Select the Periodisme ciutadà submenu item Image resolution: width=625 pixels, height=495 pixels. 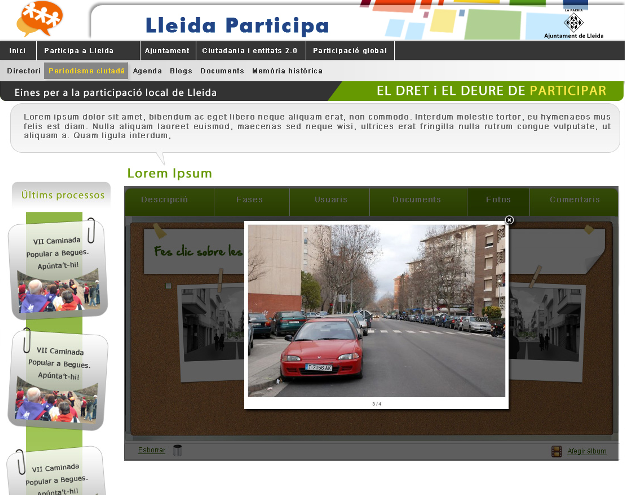[x=86, y=71]
